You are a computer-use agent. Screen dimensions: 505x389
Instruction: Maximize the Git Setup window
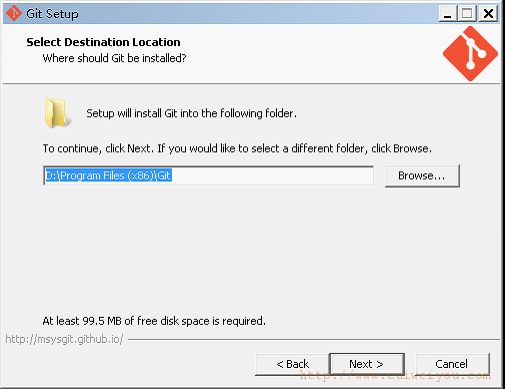coord(467,14)
